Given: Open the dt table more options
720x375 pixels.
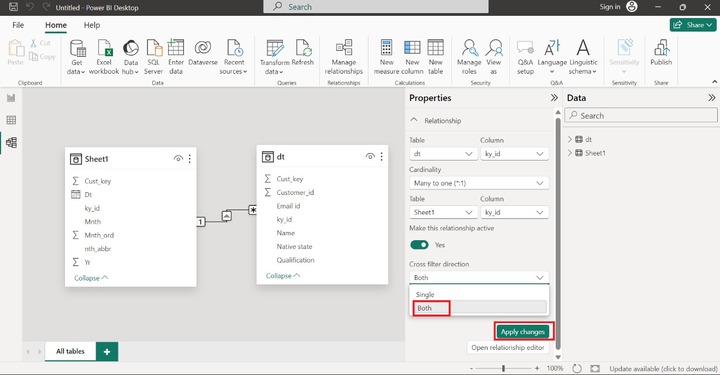Looking at the screenshot, I should pyautogui.click(x=382, y=157).
